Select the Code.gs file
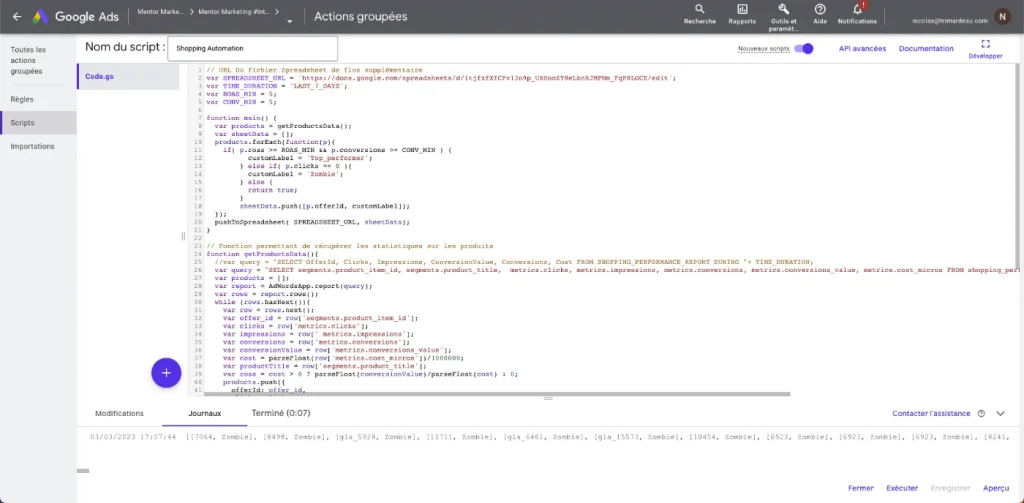This screenshot has height=503, width=1024. pyautogui.click(x=128, y=76)
